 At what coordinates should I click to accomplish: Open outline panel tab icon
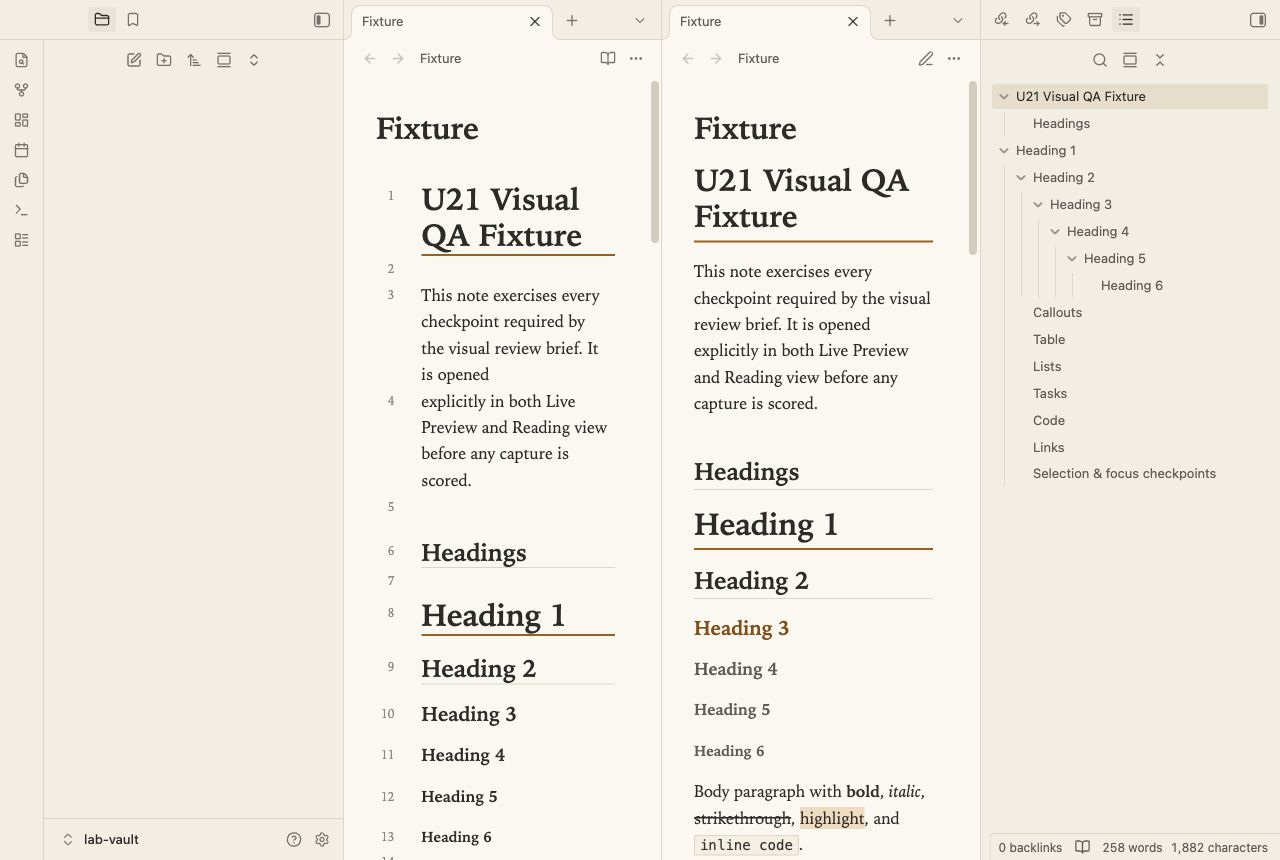(x=1126, y=20)
